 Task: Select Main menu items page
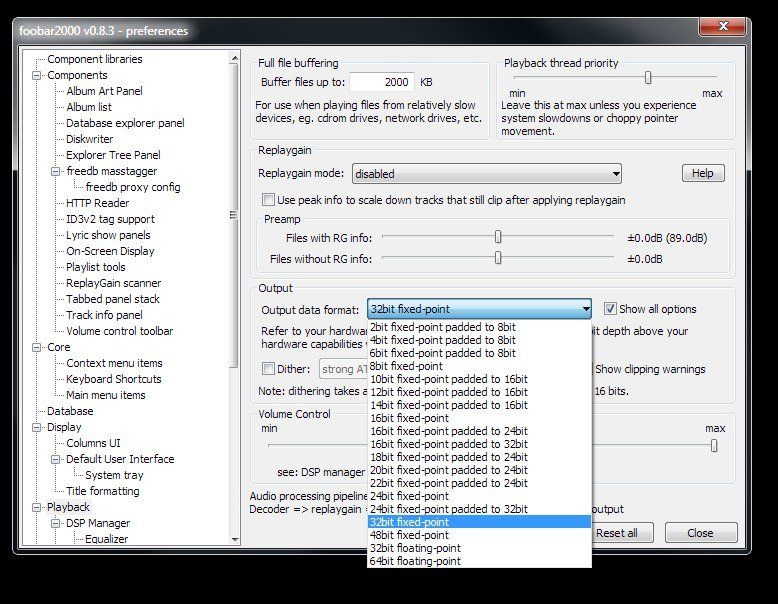pos(106,395)
